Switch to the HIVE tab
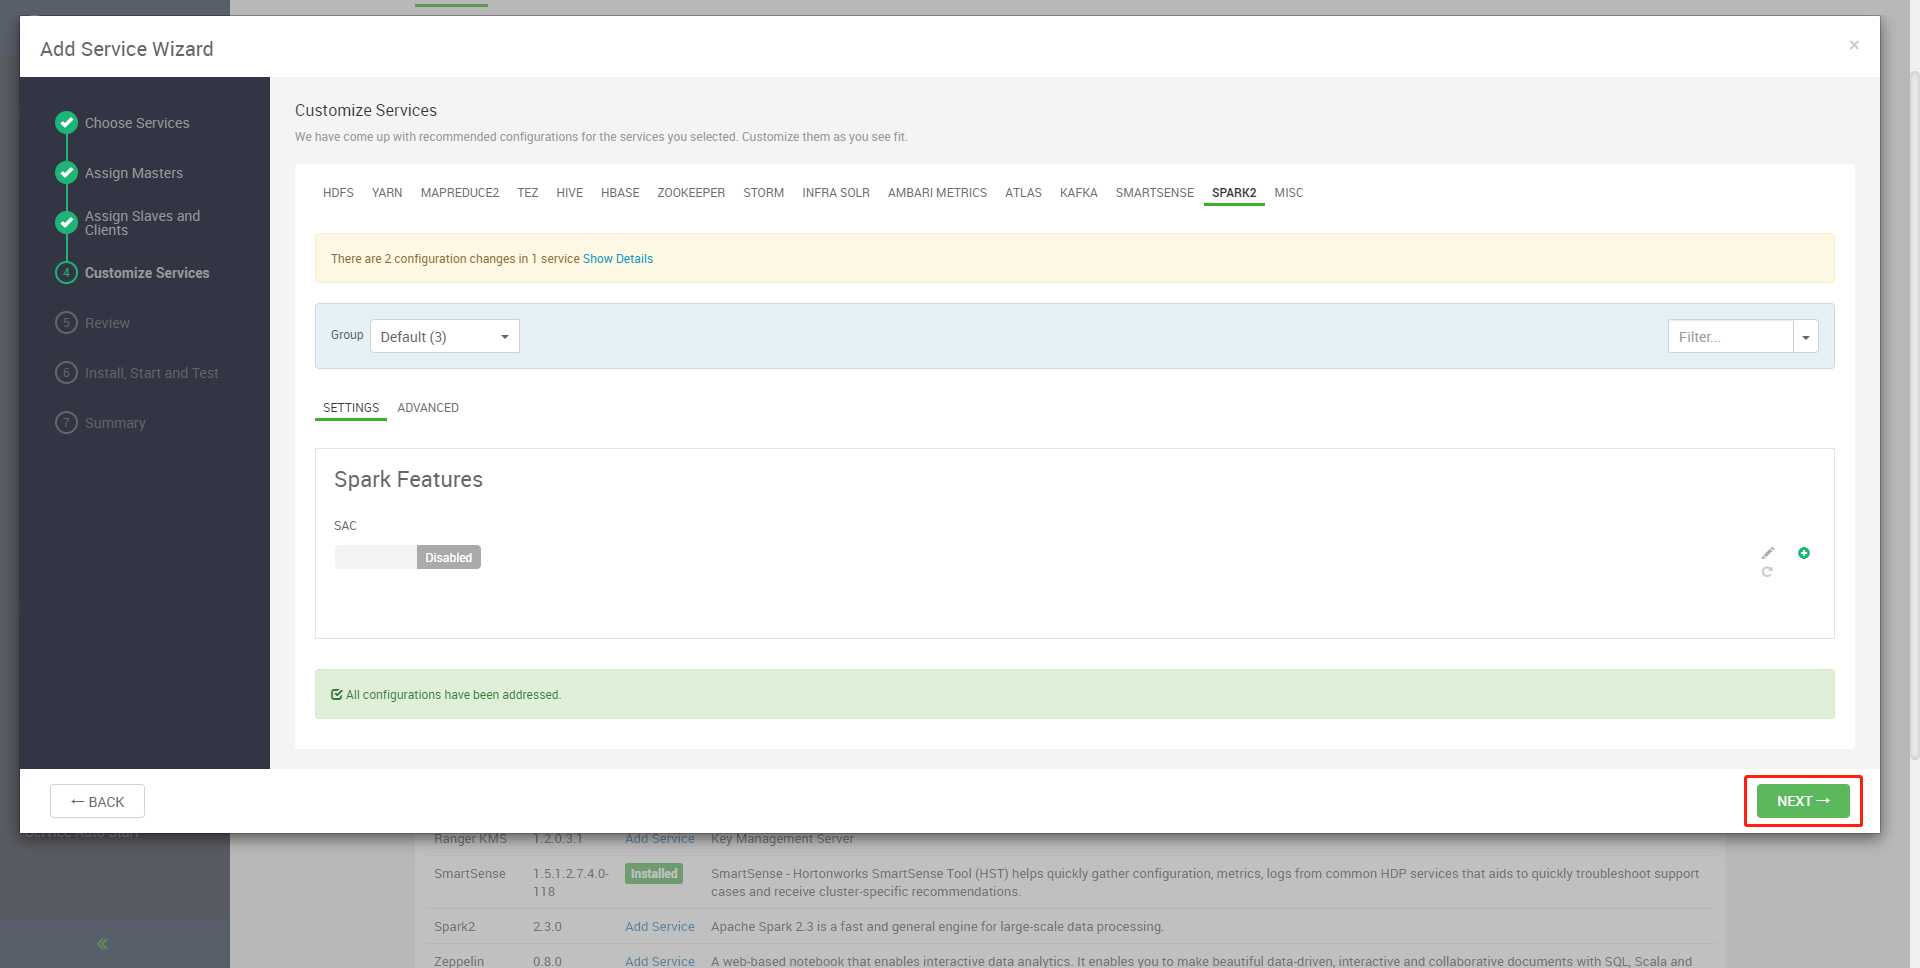This screenshot has height=968, width=1920. (570, 193)
